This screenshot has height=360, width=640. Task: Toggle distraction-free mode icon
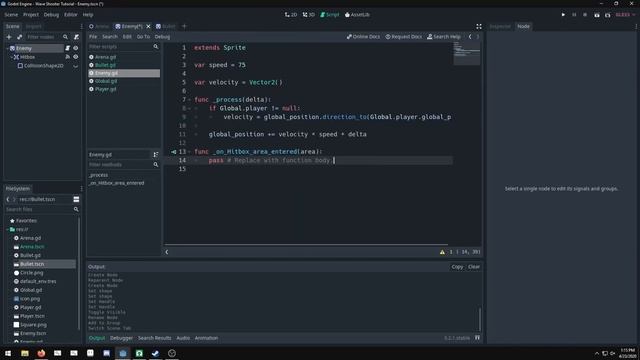click(x=479, y=27)
